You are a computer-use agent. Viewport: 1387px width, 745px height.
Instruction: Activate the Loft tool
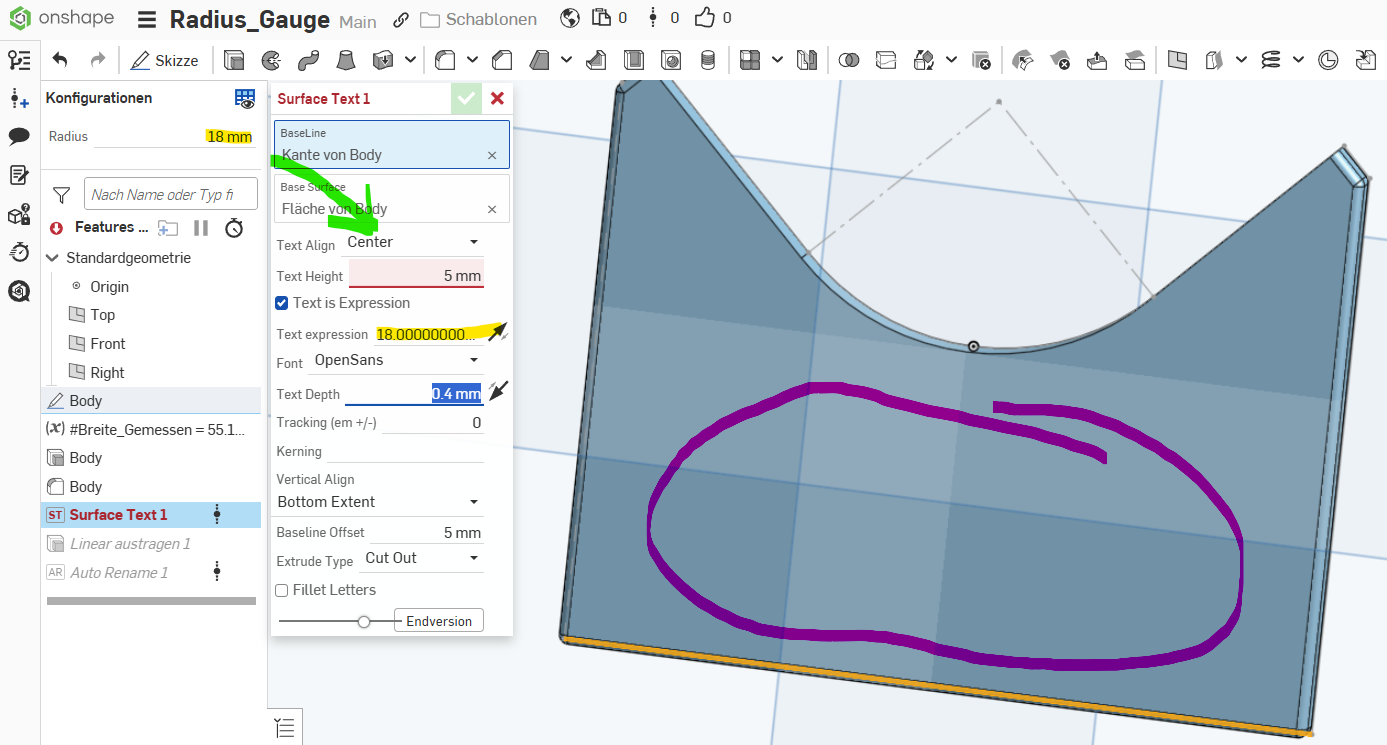pos(344,60)
